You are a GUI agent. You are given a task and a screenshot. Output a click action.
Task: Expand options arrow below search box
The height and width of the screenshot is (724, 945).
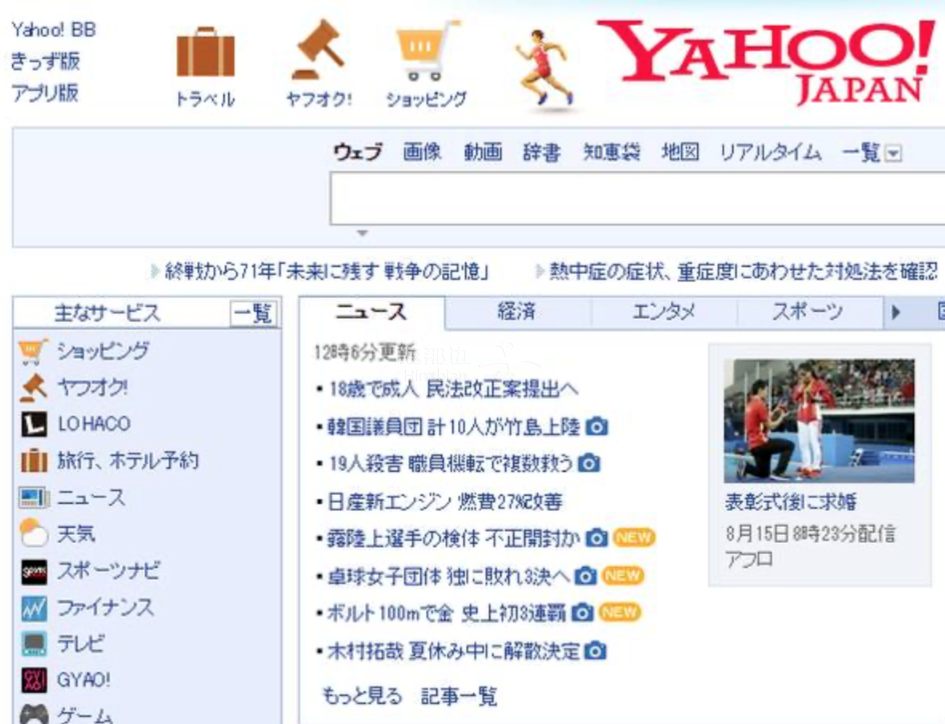point(362,234)
